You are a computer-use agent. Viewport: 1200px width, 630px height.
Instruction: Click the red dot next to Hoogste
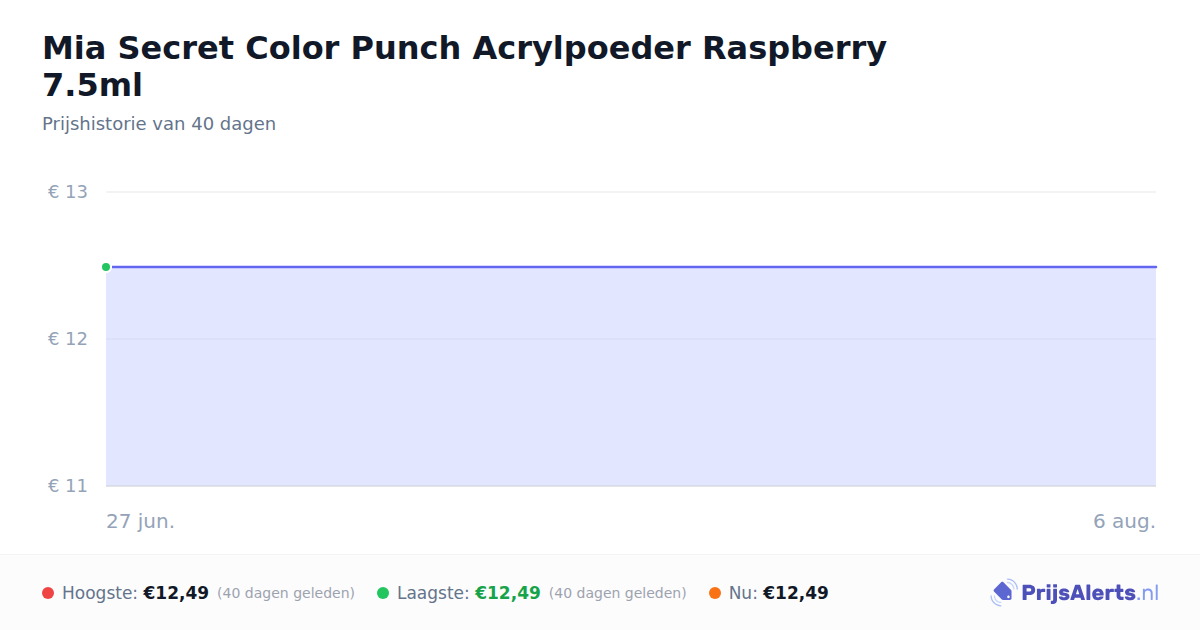[48, 593]
